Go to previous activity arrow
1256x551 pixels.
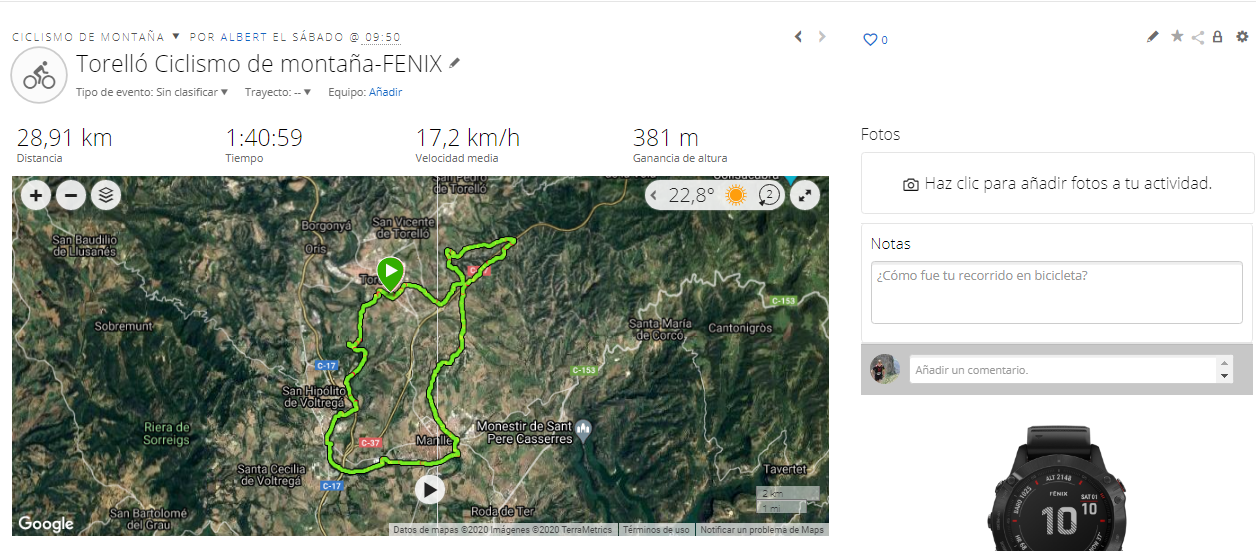[798, 37]
